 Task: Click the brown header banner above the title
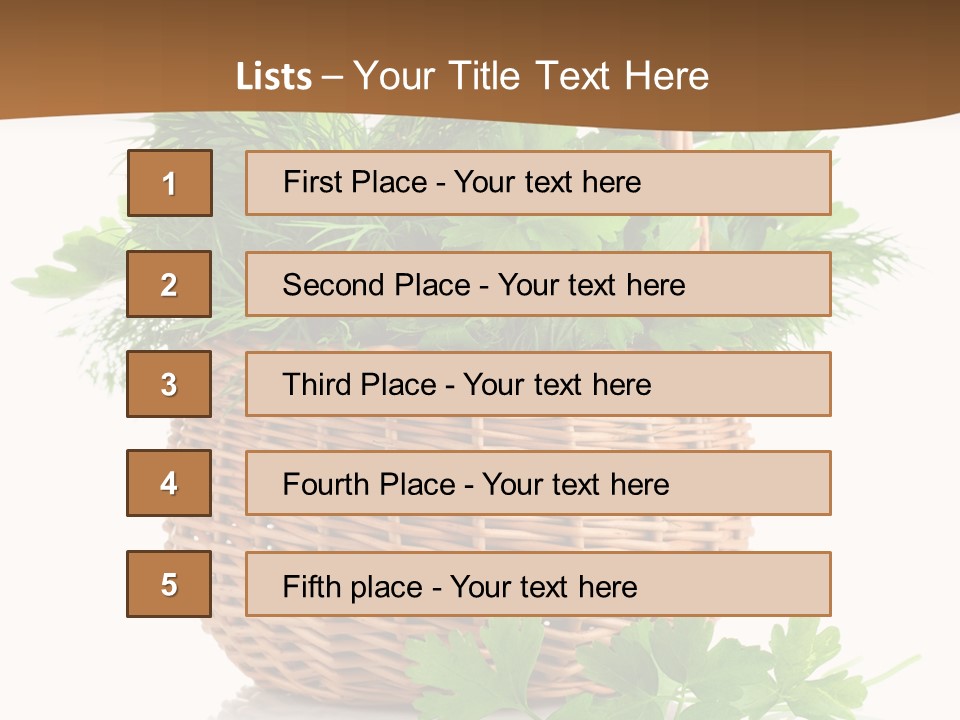pyautogui.click(x=480, y=25)
